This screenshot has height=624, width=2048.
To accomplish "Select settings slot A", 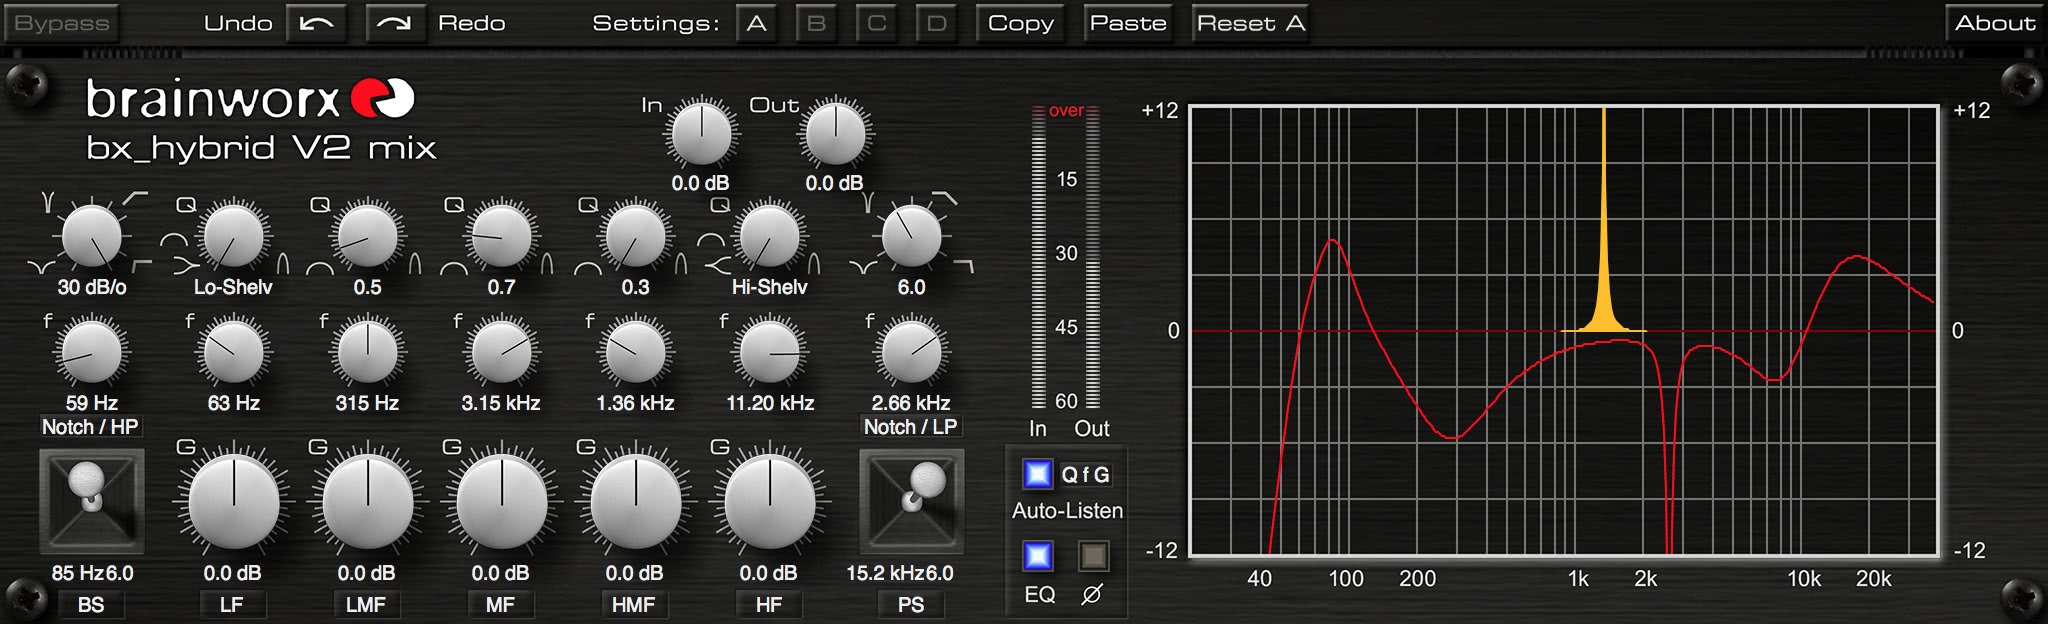I will point(757,23).
